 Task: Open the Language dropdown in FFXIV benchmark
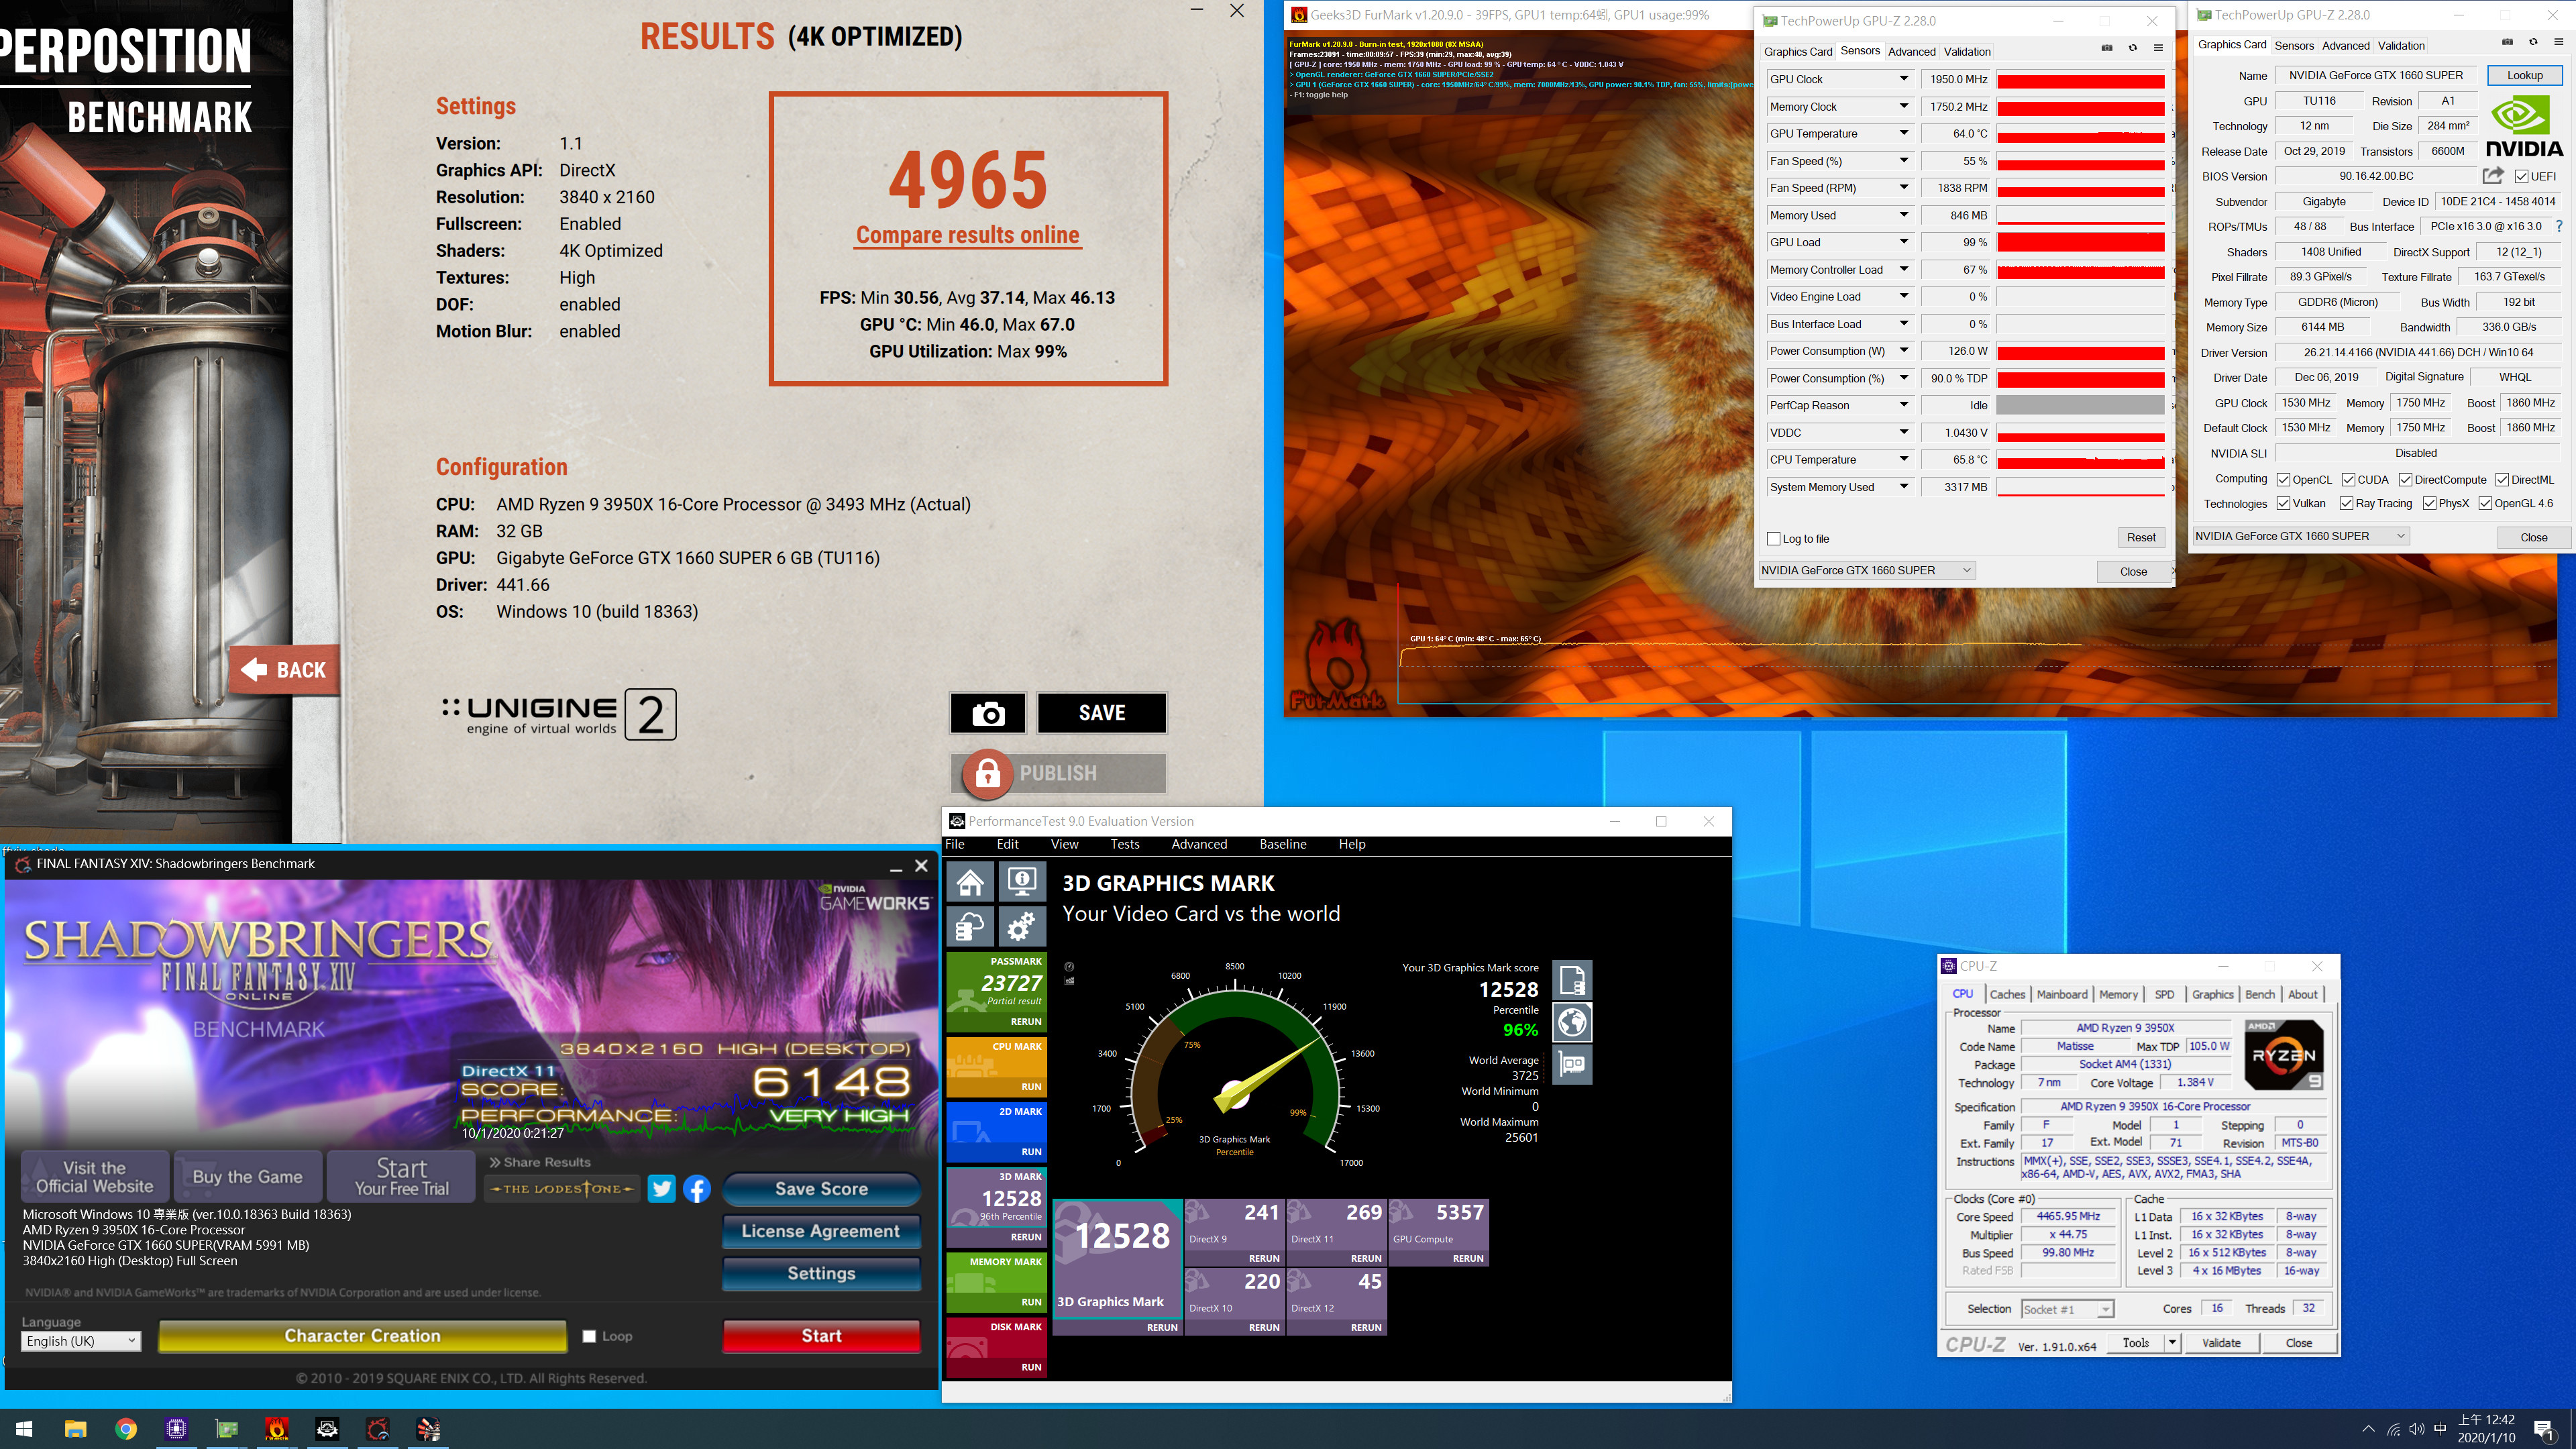pos(81,1341)
